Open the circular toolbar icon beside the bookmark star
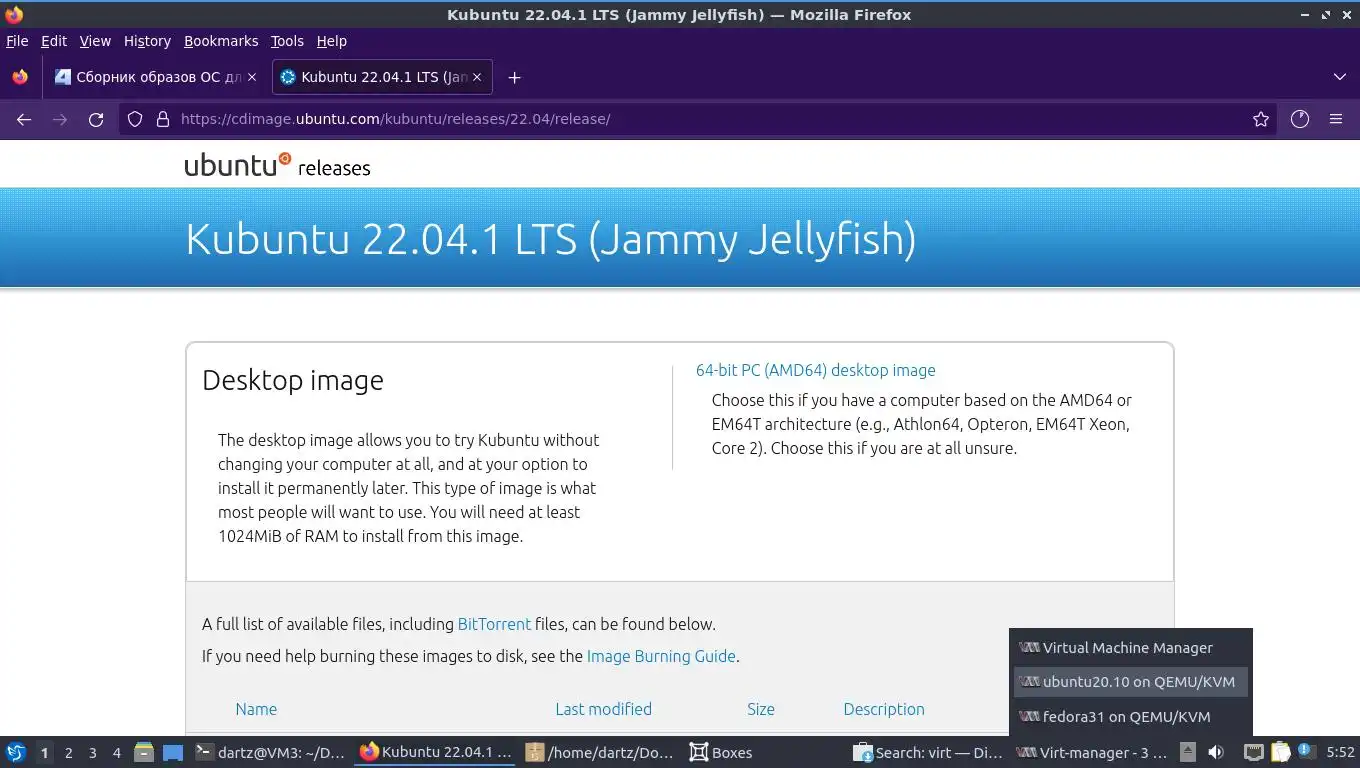Viewport: 1360px width, 768px height. [x=1300, y=119]
